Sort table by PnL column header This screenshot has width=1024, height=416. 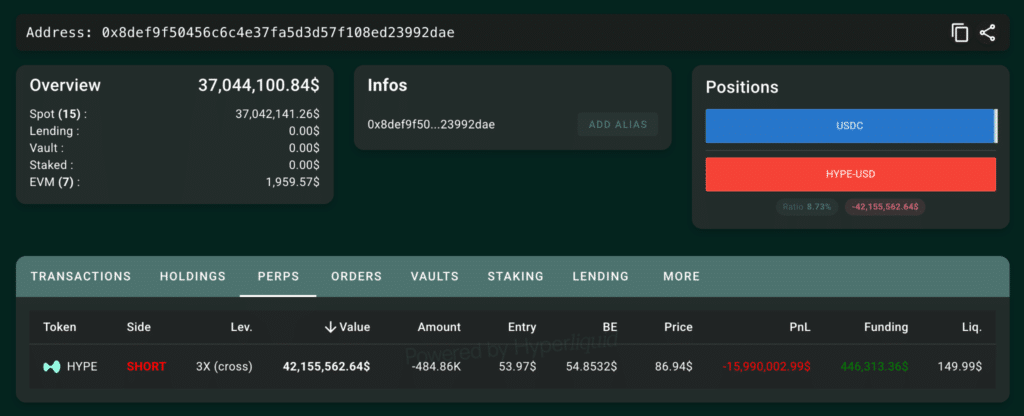point(800,327)
